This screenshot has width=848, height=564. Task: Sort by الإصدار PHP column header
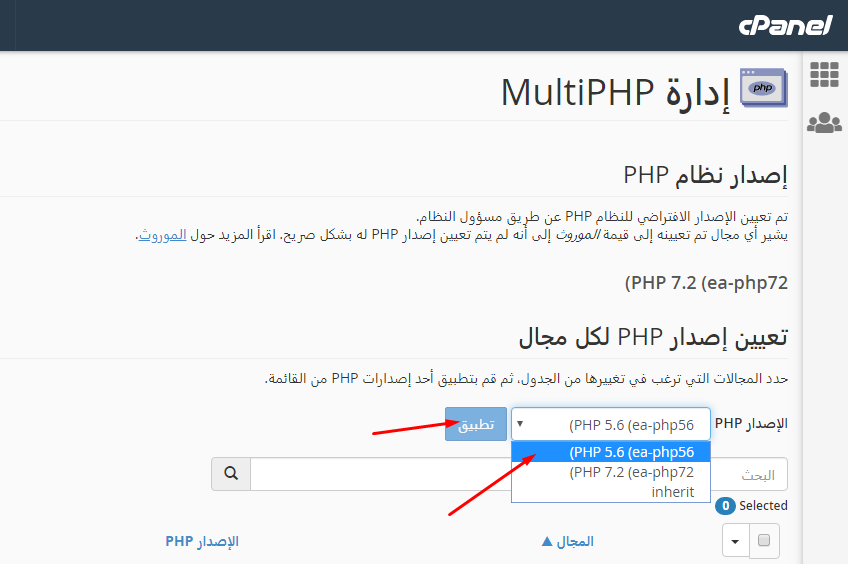pyautogui.click(x=202, y=541)
